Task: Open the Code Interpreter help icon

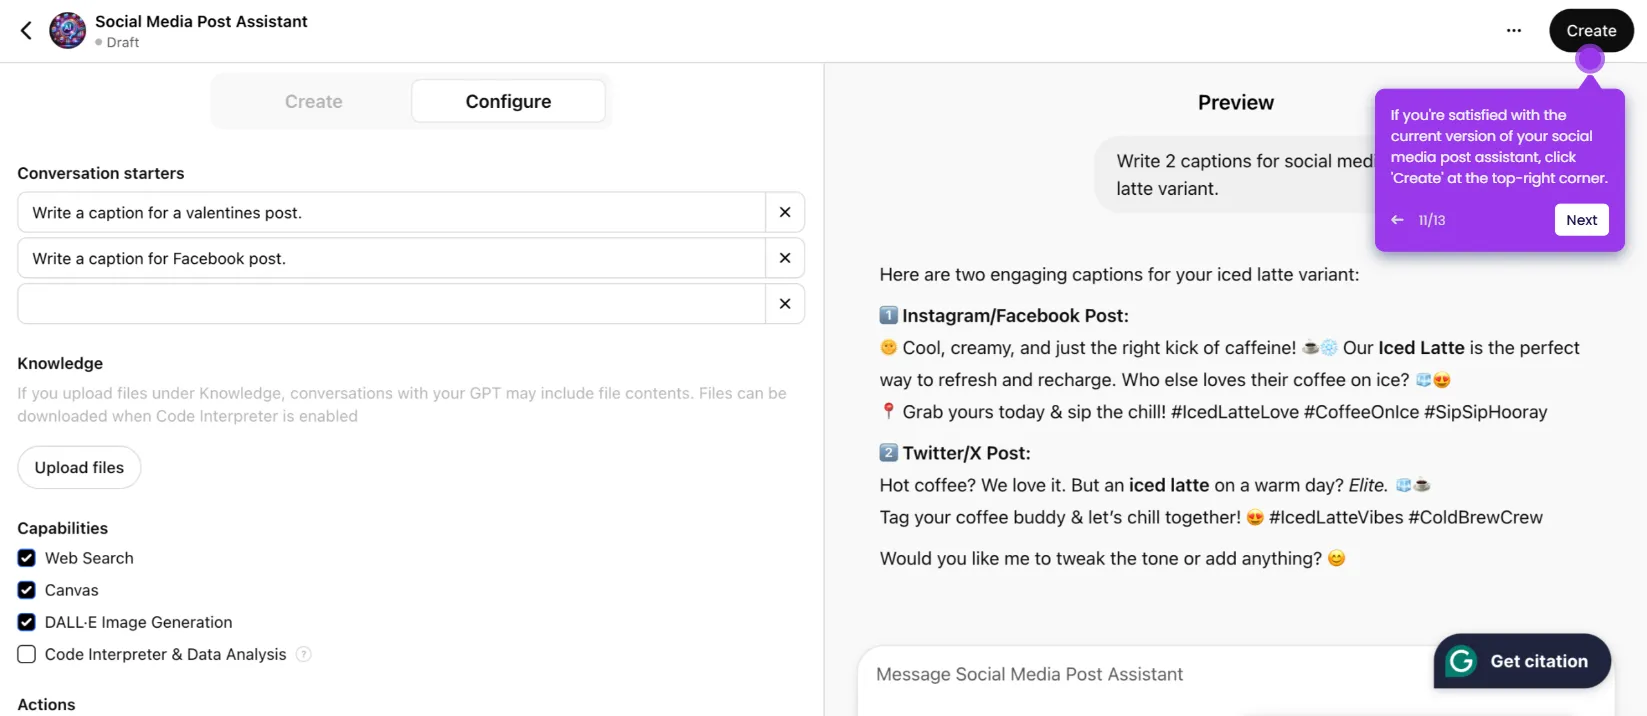Action: click(304, 654)
